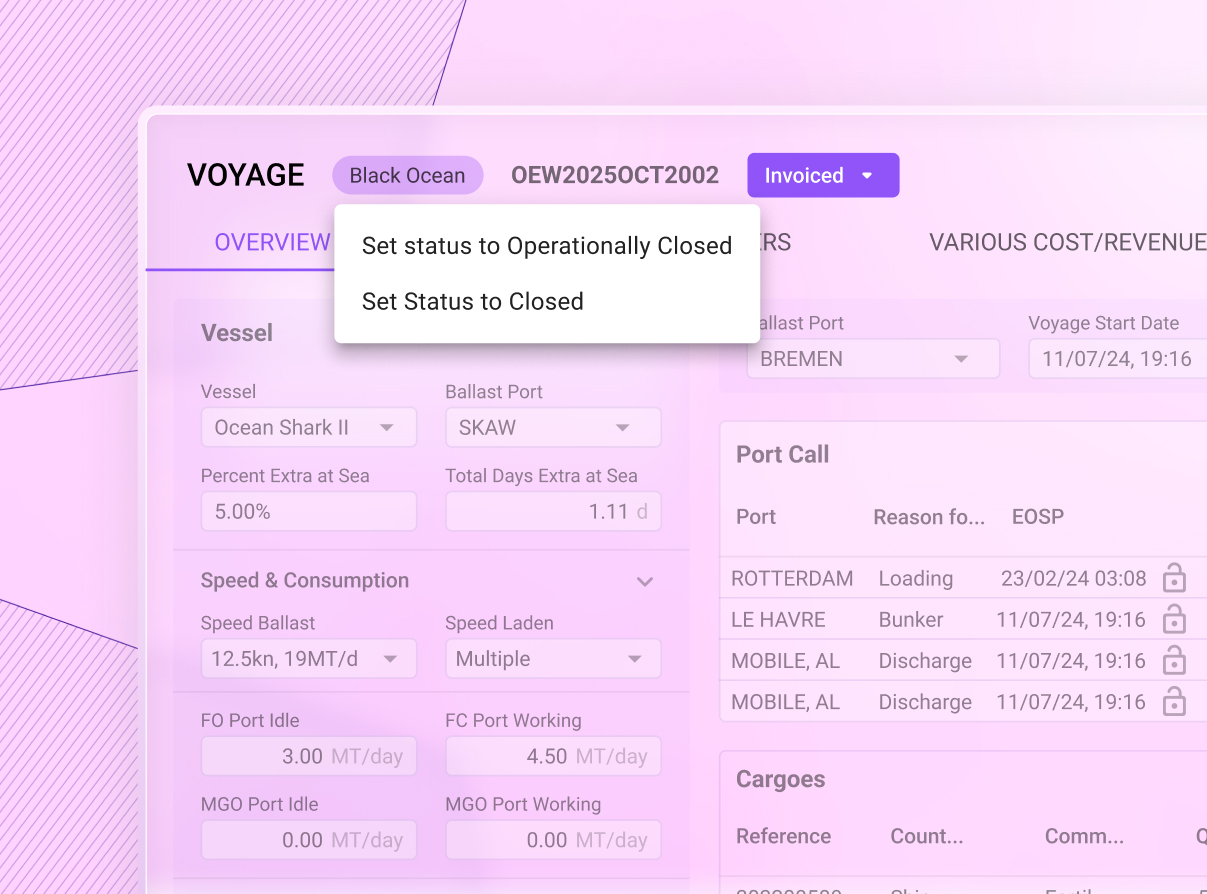The width and height of the screenshot is (1207, 894).
Task: Choose Set status to Operationally Closed
Action: point(547,246)
